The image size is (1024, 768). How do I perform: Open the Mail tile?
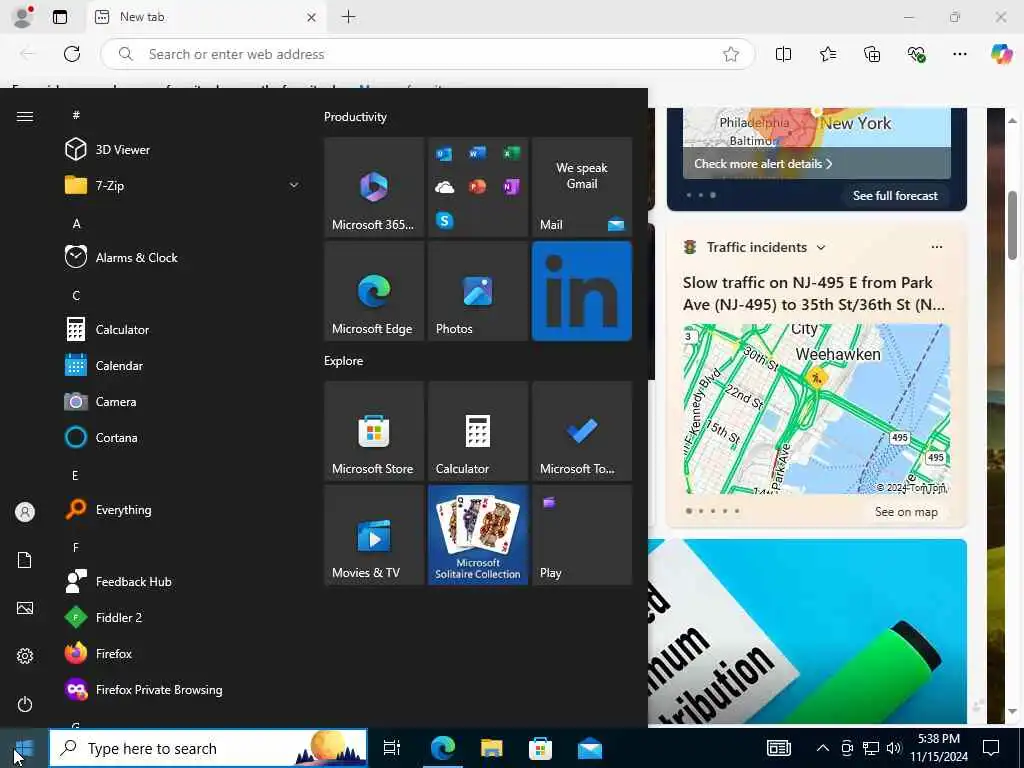coord(582,187)
